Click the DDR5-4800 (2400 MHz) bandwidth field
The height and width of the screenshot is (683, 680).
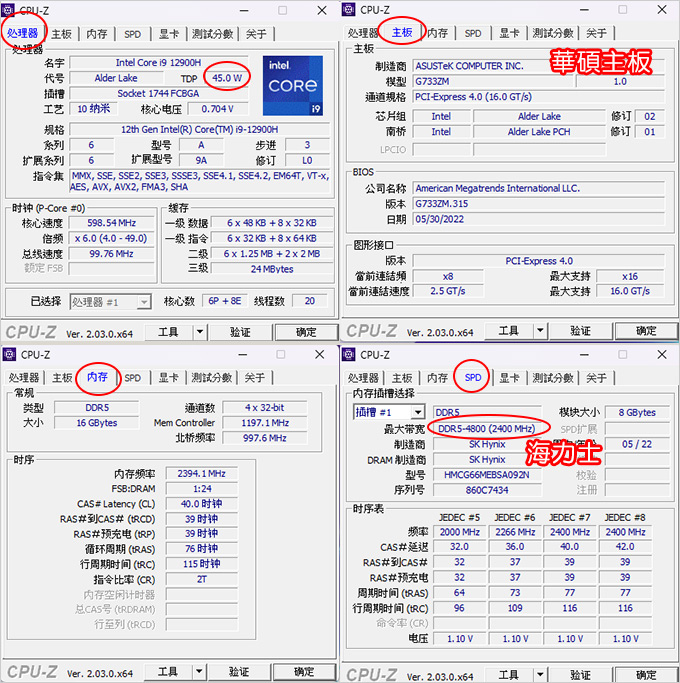click(x=487, y=429)
